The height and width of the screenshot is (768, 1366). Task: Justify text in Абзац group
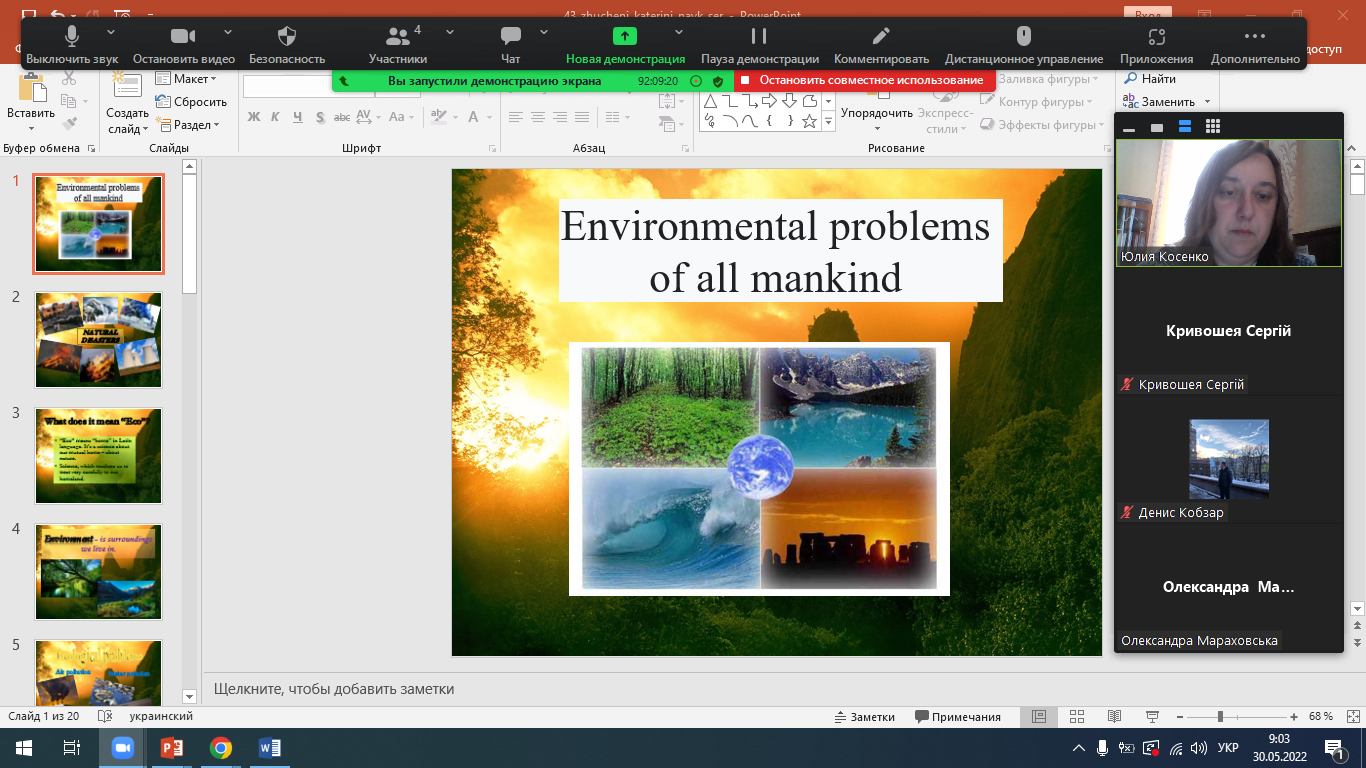click(x=582, y=117)
